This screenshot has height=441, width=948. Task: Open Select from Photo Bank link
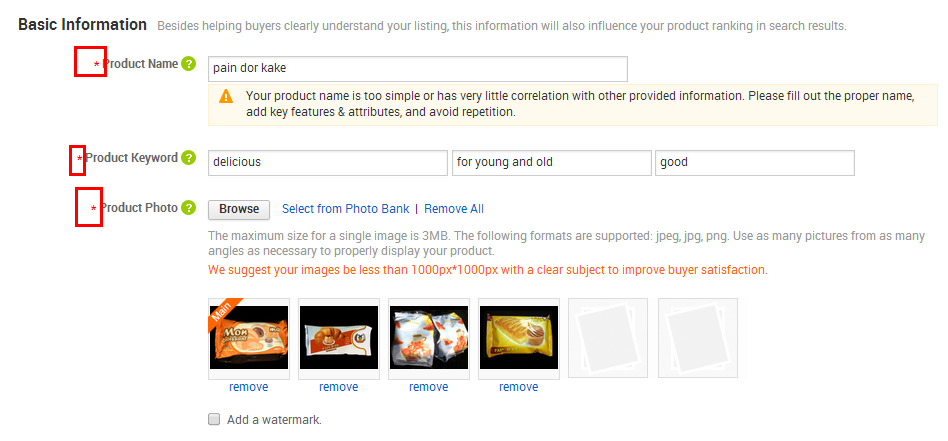[346, 209]
